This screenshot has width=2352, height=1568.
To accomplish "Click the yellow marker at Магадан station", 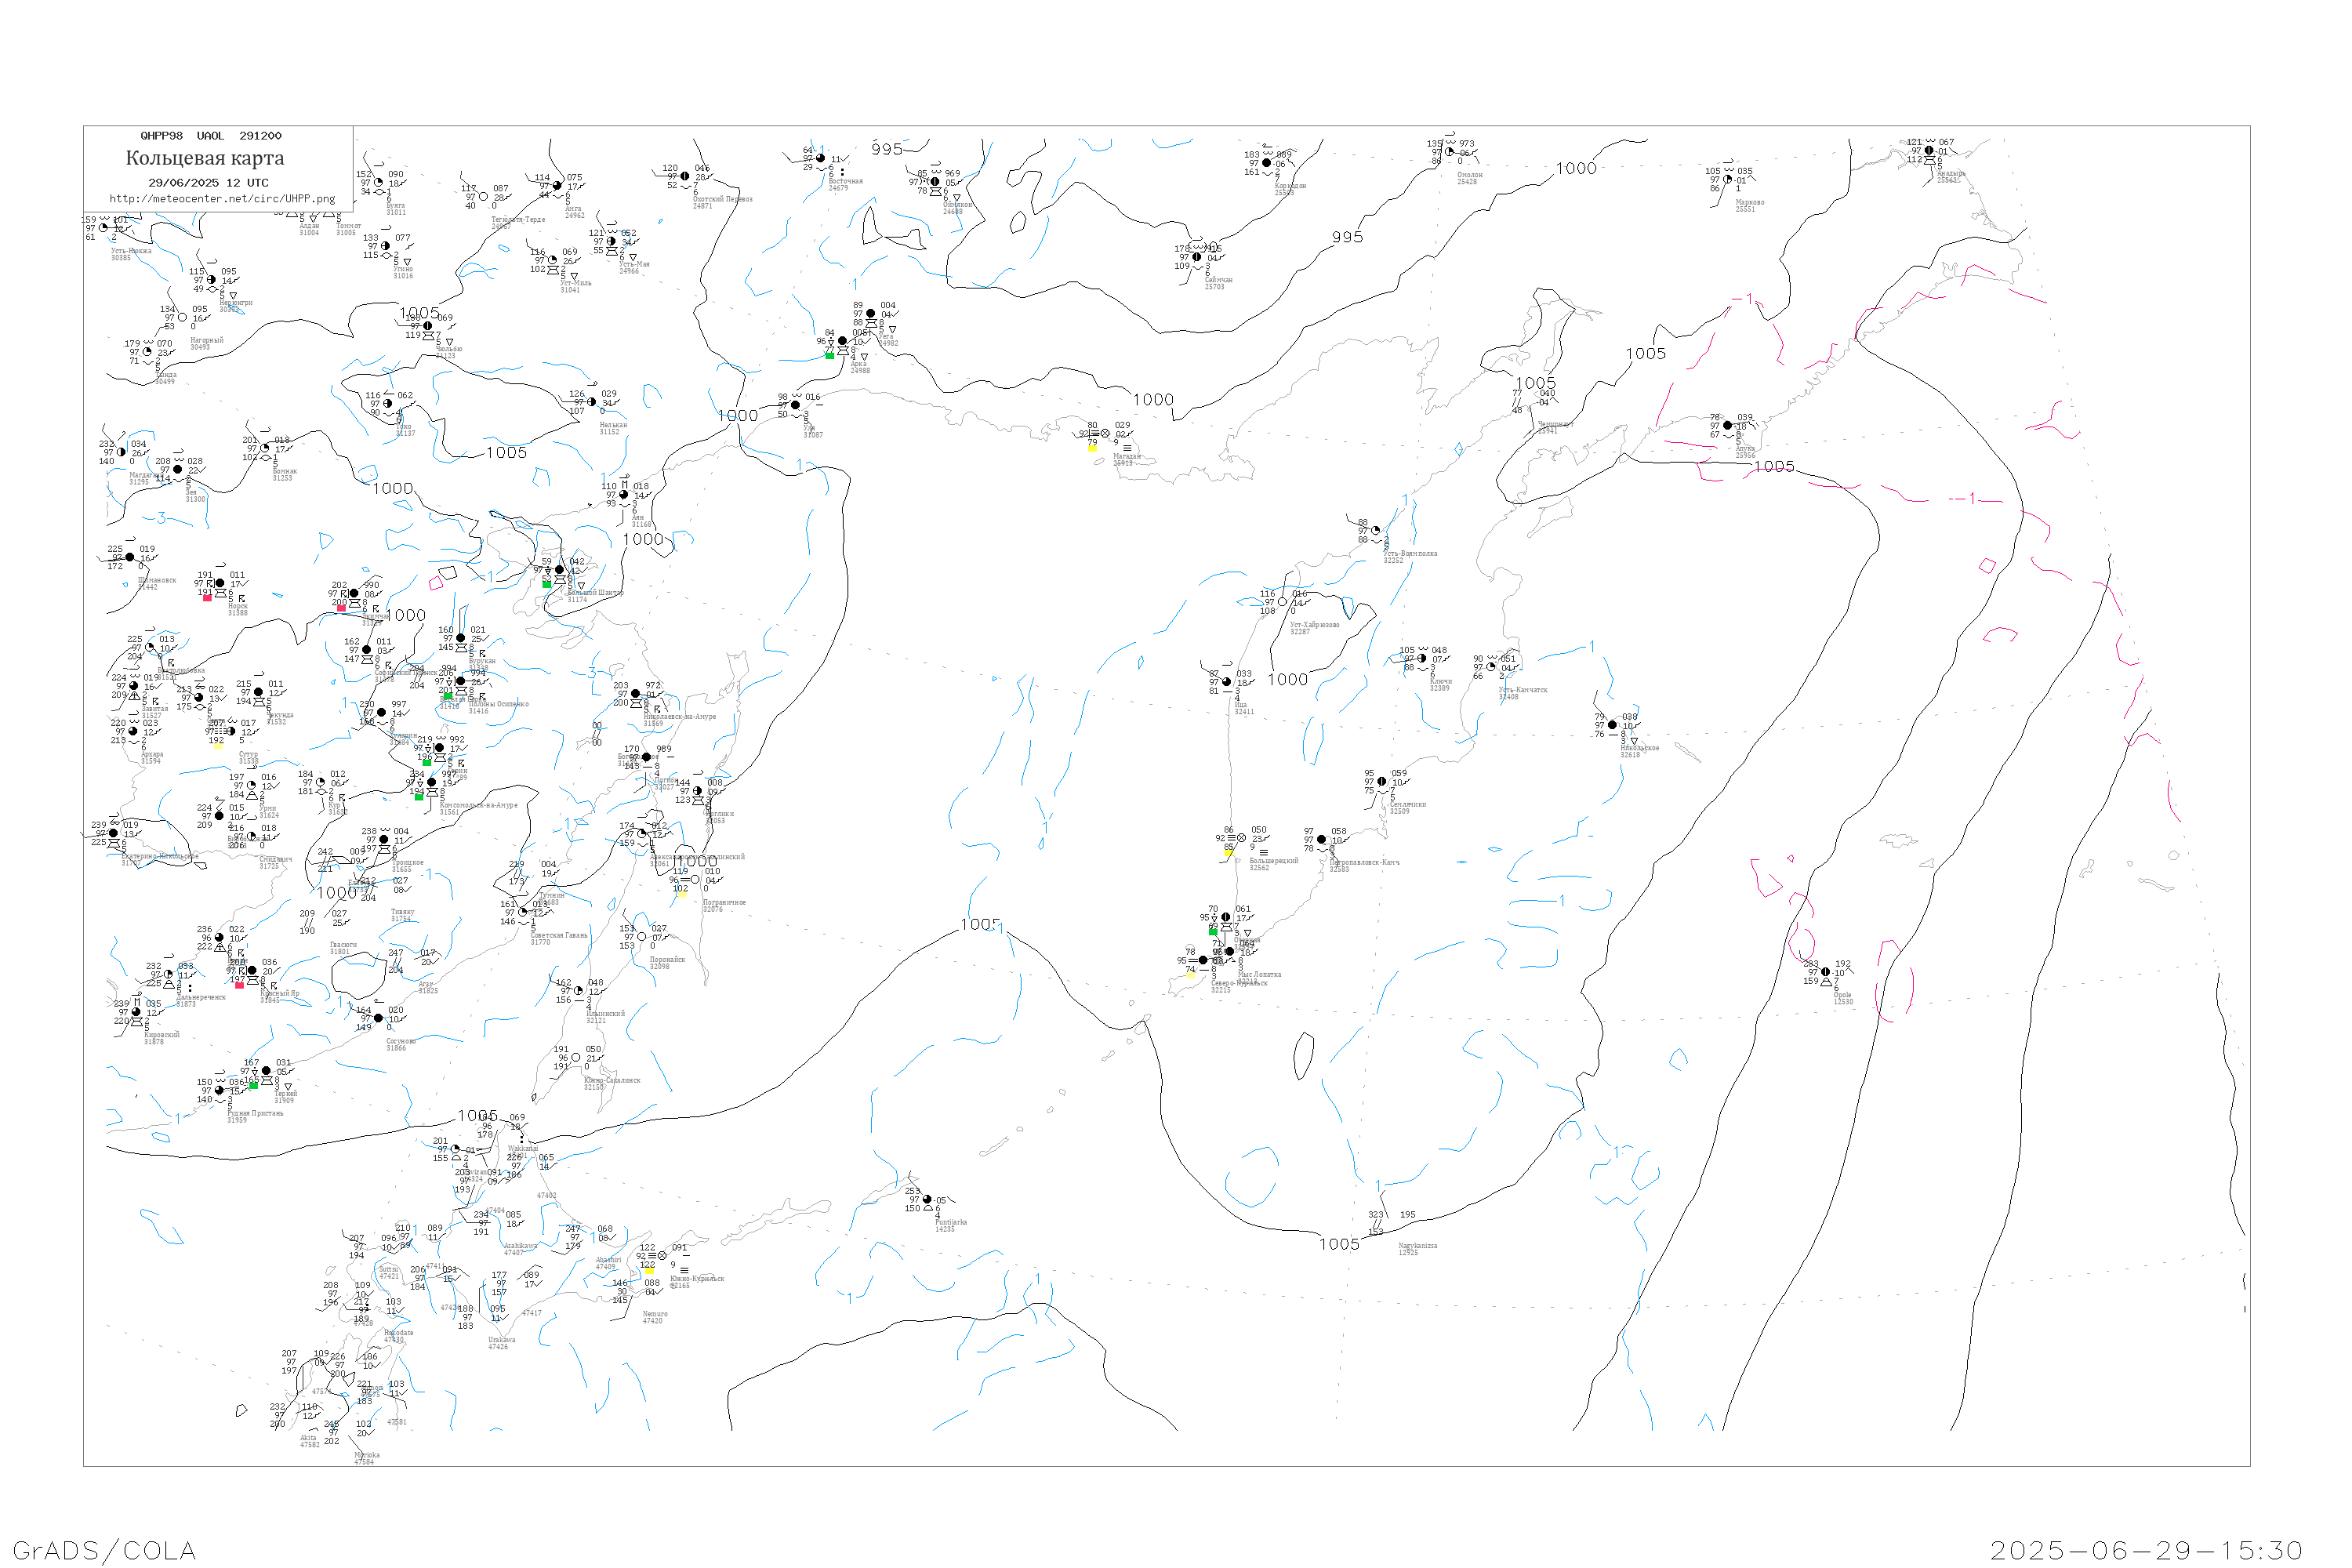I will [x=1092, y=448].
